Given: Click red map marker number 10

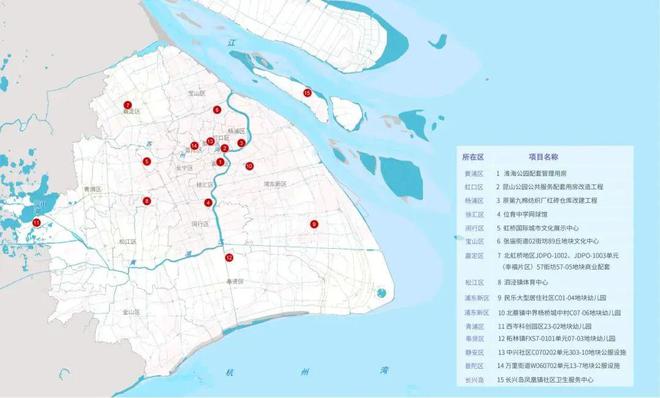Looking at the screenshot, I should (249, 166).
